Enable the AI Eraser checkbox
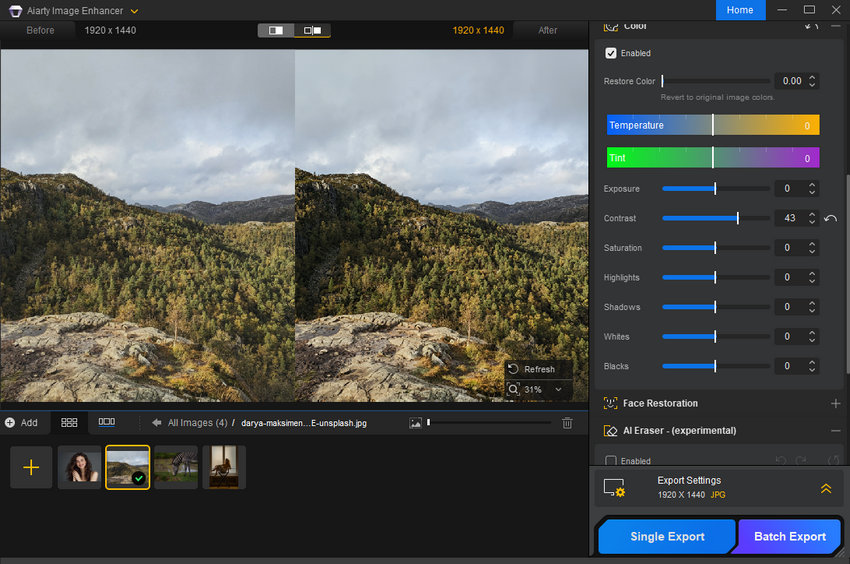 (x=611, y=461)
